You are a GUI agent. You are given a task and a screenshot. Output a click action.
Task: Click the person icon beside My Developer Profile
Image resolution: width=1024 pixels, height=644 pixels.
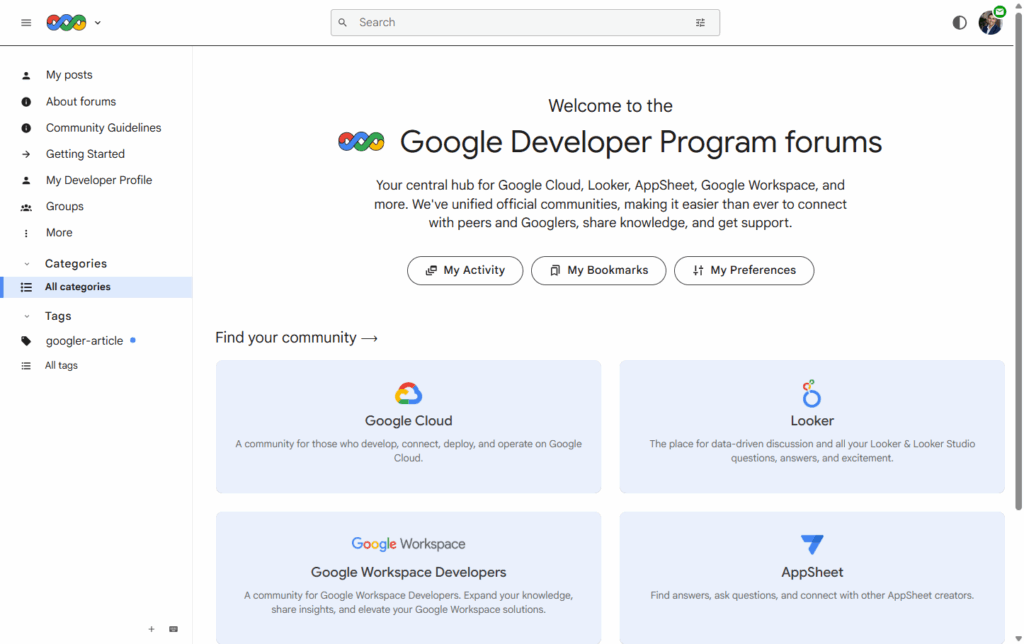26,180
